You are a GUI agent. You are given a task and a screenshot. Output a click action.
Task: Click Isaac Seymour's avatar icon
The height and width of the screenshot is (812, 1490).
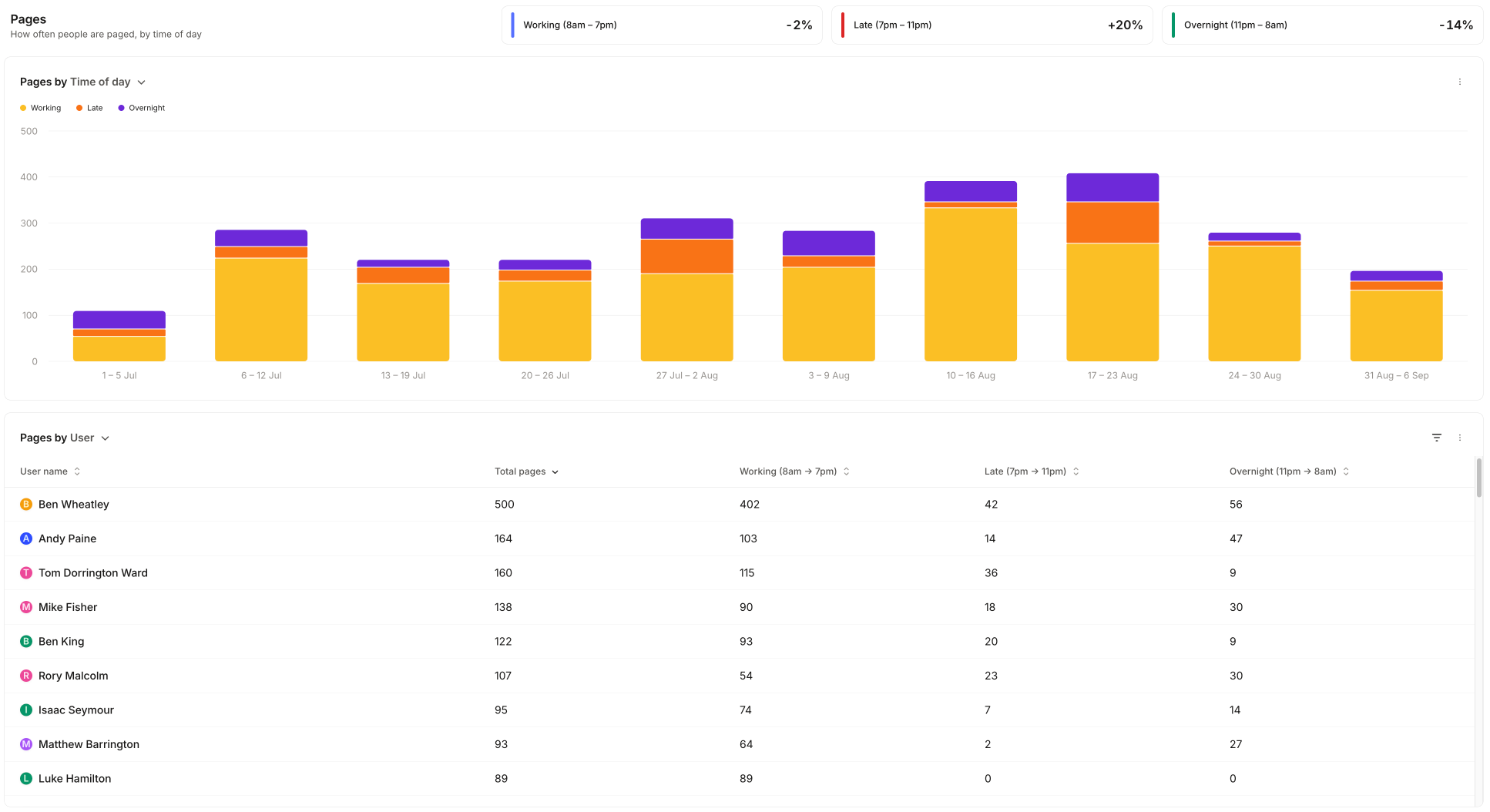pyautogui.click(x=26, y=710)
